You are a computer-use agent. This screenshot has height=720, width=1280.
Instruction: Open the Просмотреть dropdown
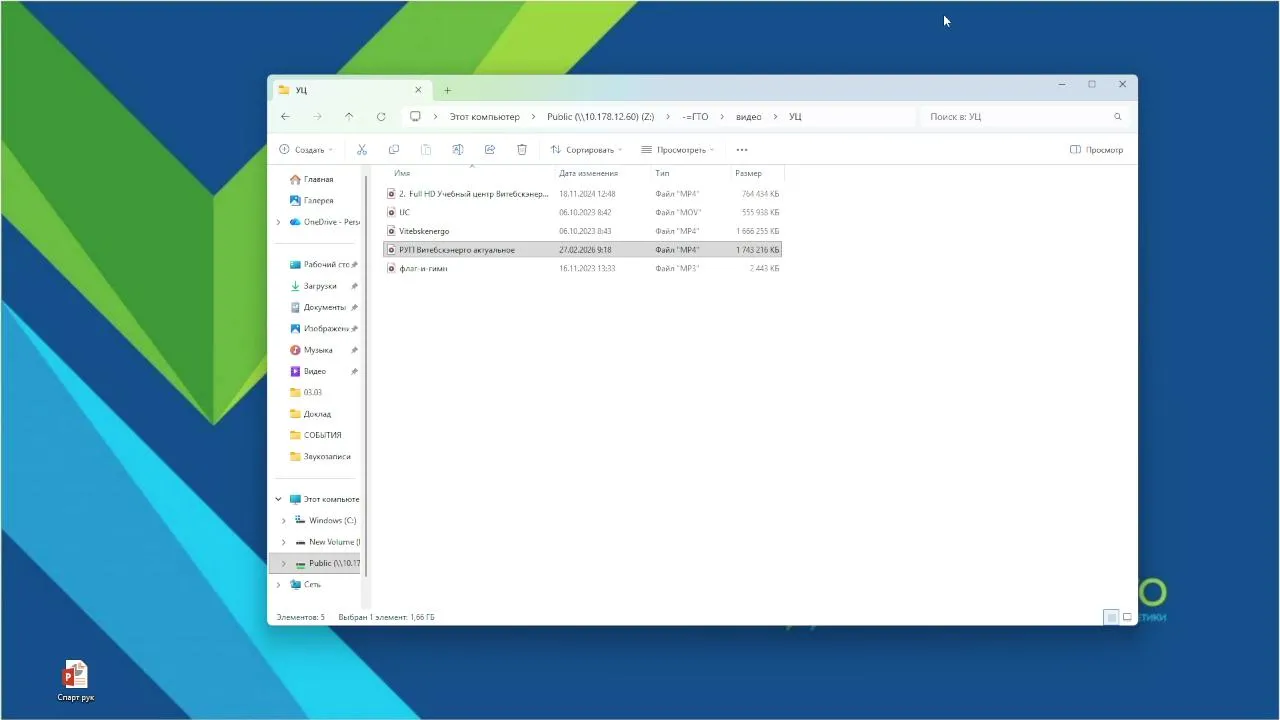[x=678, y=150]
